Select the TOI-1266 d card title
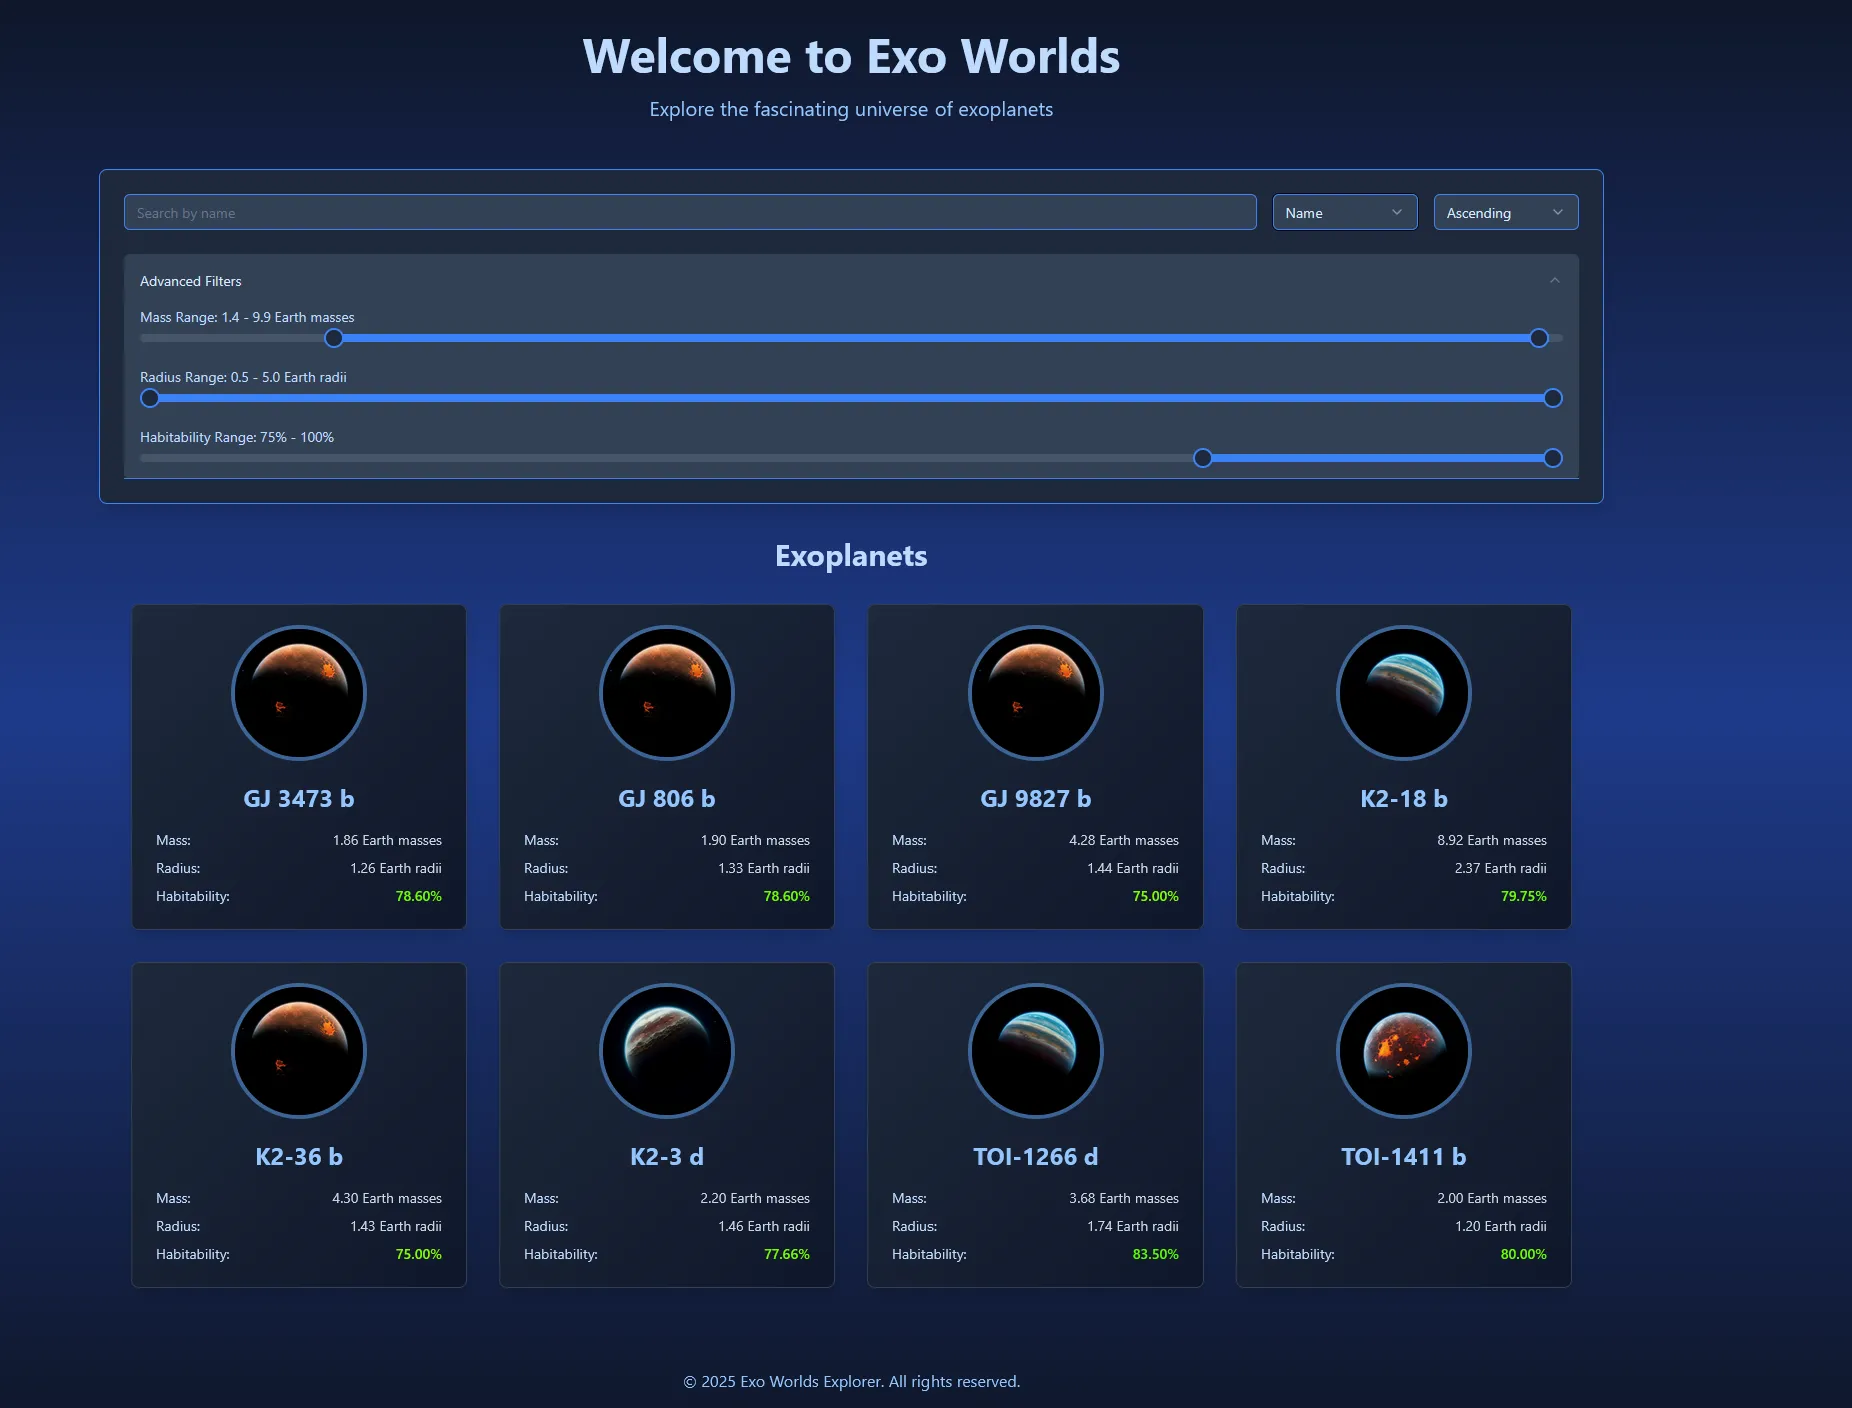 [1035, 1156]
